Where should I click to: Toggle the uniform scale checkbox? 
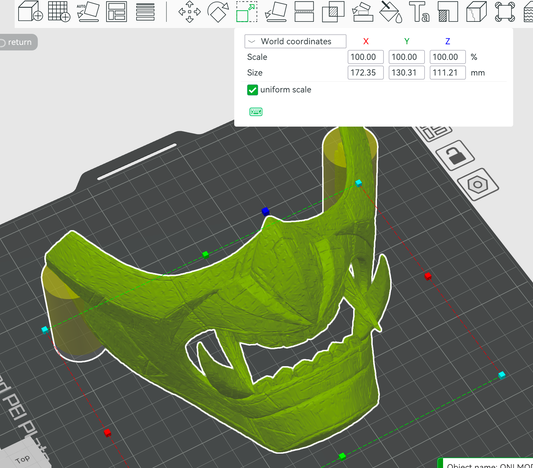pyautogui.click(x=252, y=90)
